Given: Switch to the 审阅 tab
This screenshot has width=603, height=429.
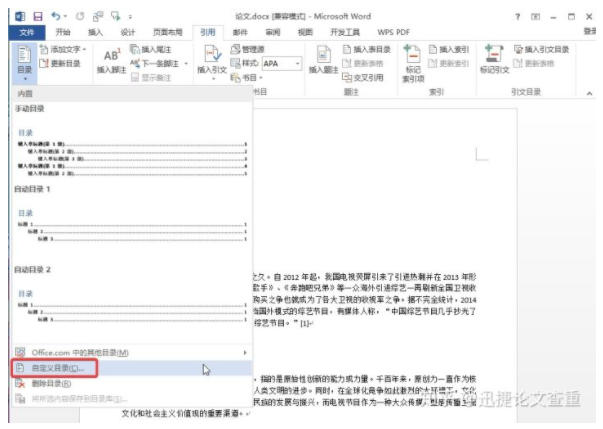Looking at the screenshot, I should pyautogui.click(x=273, y=32).
